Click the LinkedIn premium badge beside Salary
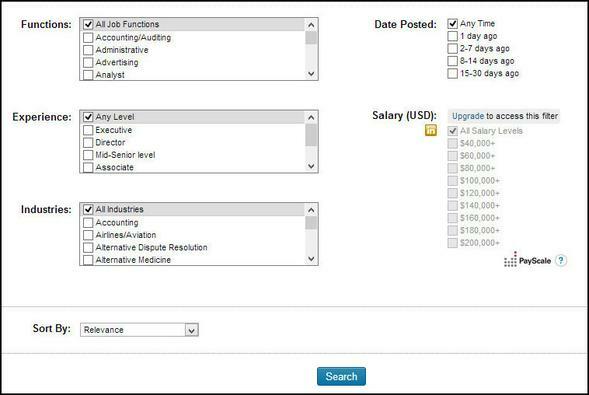 [x=431, y=130]
